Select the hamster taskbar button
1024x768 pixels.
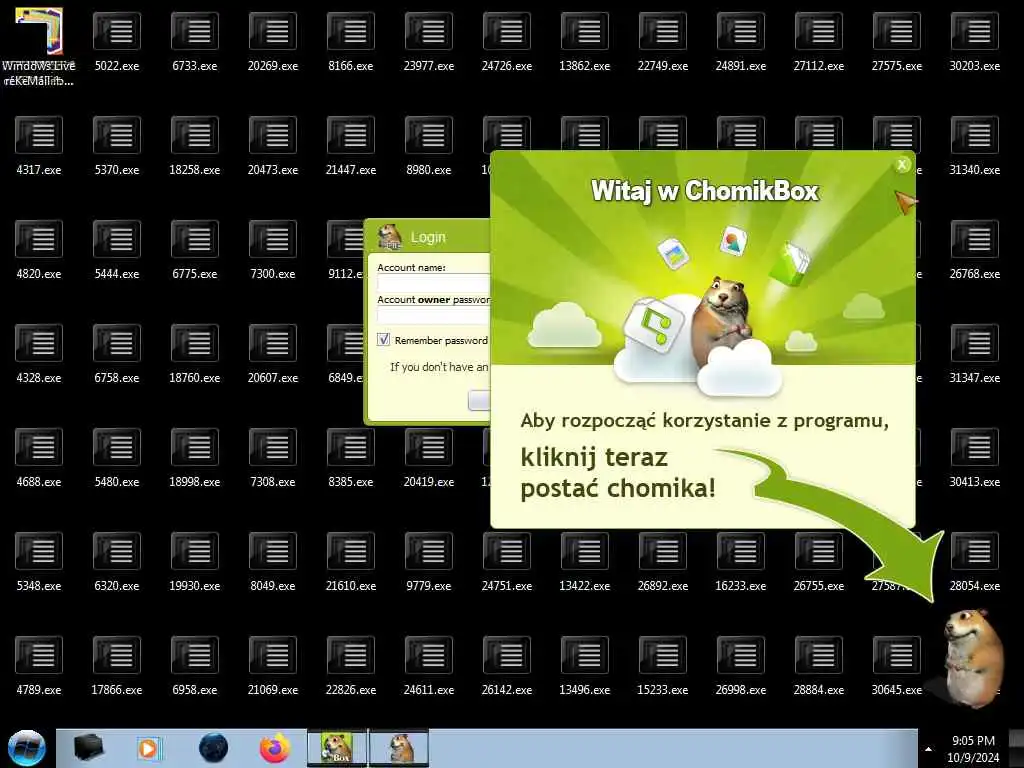[400, 748]
